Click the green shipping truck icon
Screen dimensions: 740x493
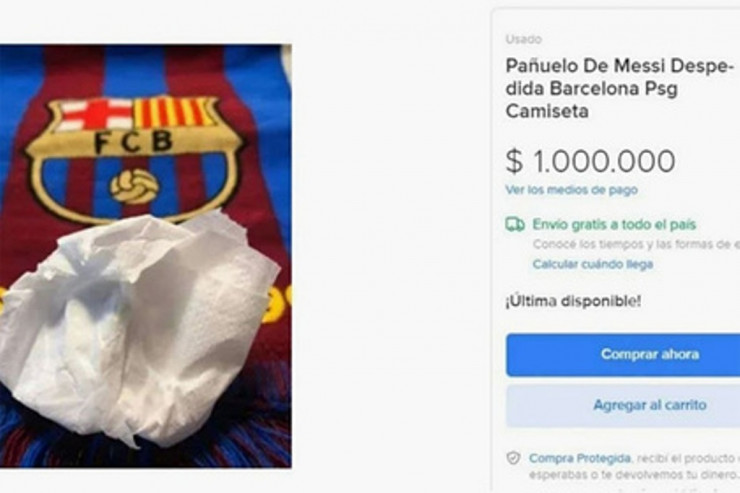point(515,225)
